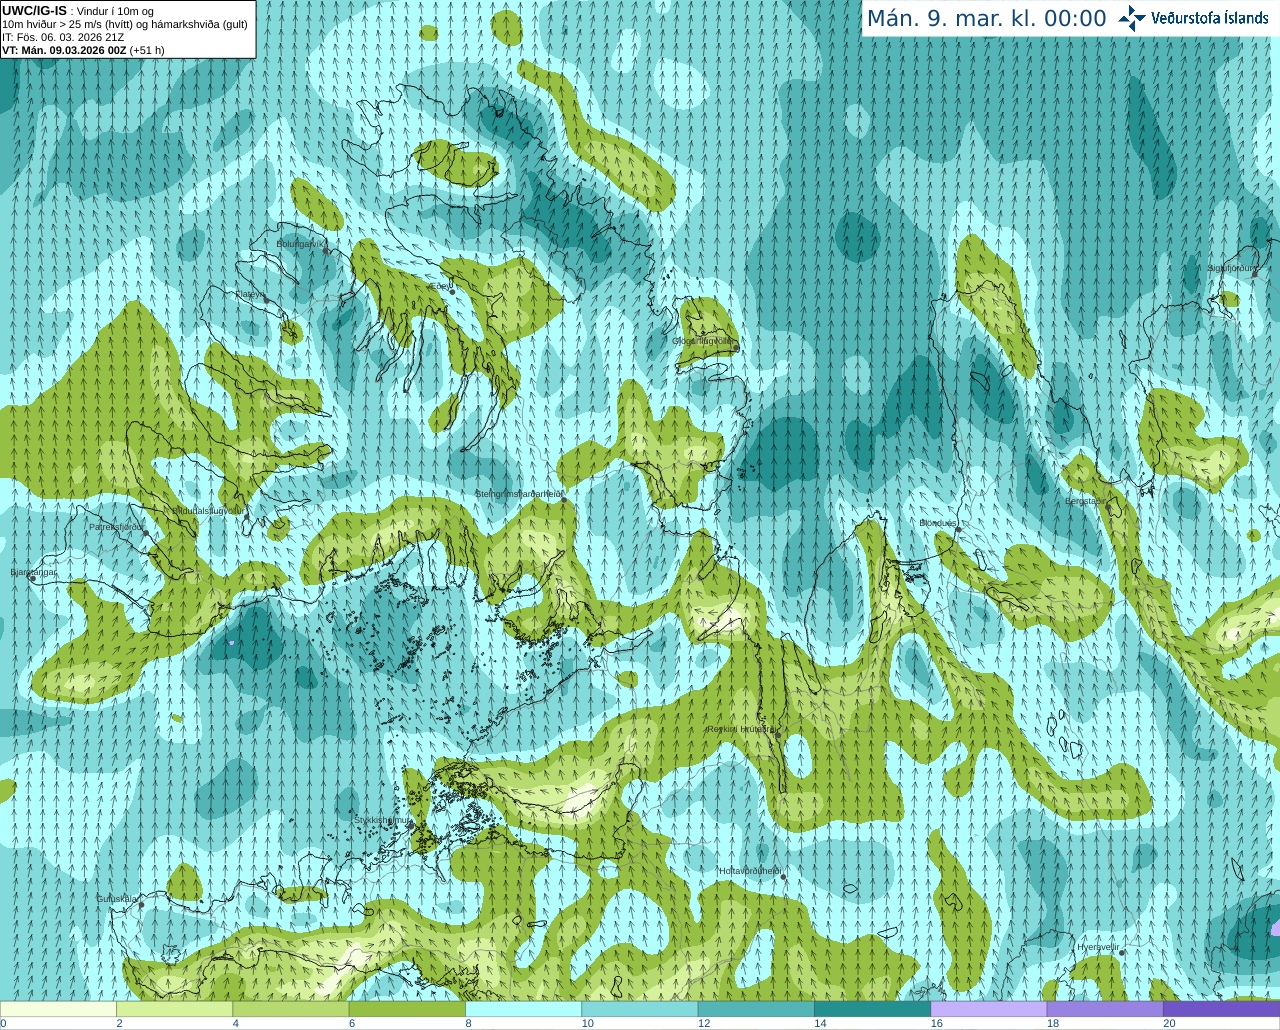This screenshot has width=1280, height=1030.
Task: Click the Bergstaðir station label
Action: coord(1083,501)
